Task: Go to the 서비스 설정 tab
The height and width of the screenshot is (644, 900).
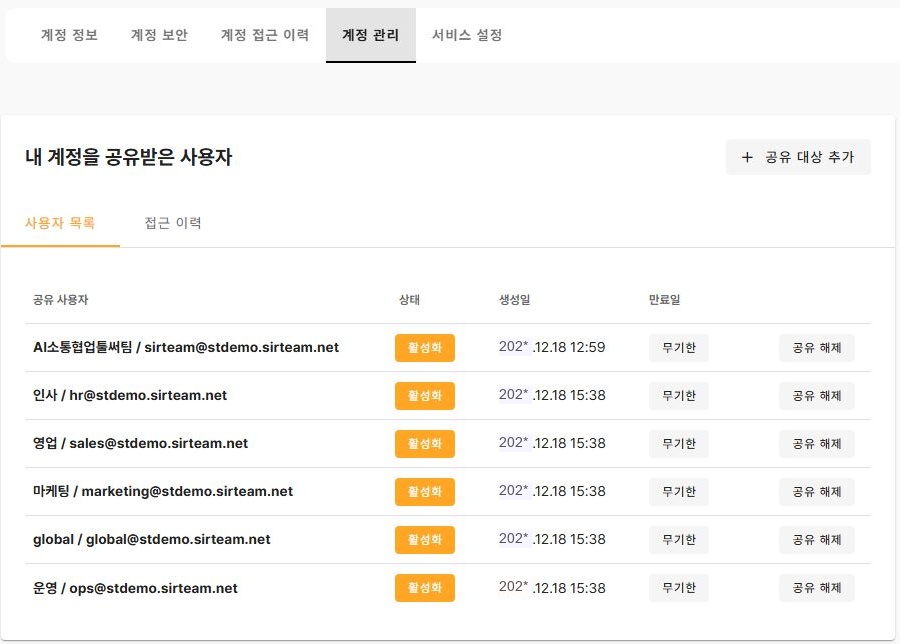Action: [467, 35]
